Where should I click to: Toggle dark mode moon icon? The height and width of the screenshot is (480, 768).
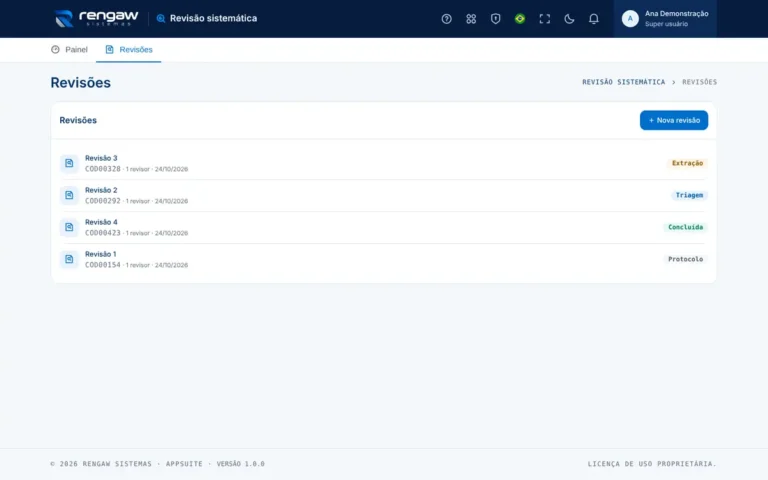[569, 19]
